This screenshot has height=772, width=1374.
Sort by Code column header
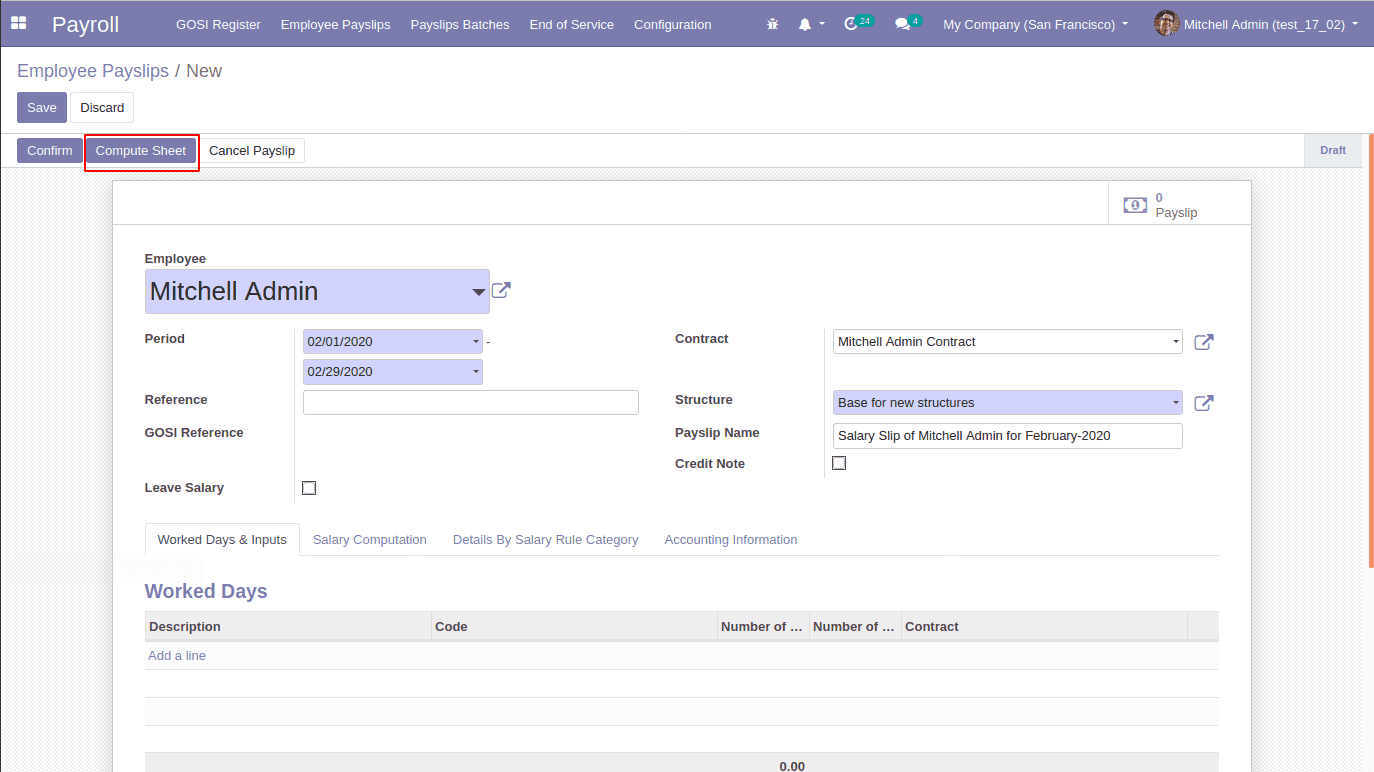click(574, 626)
